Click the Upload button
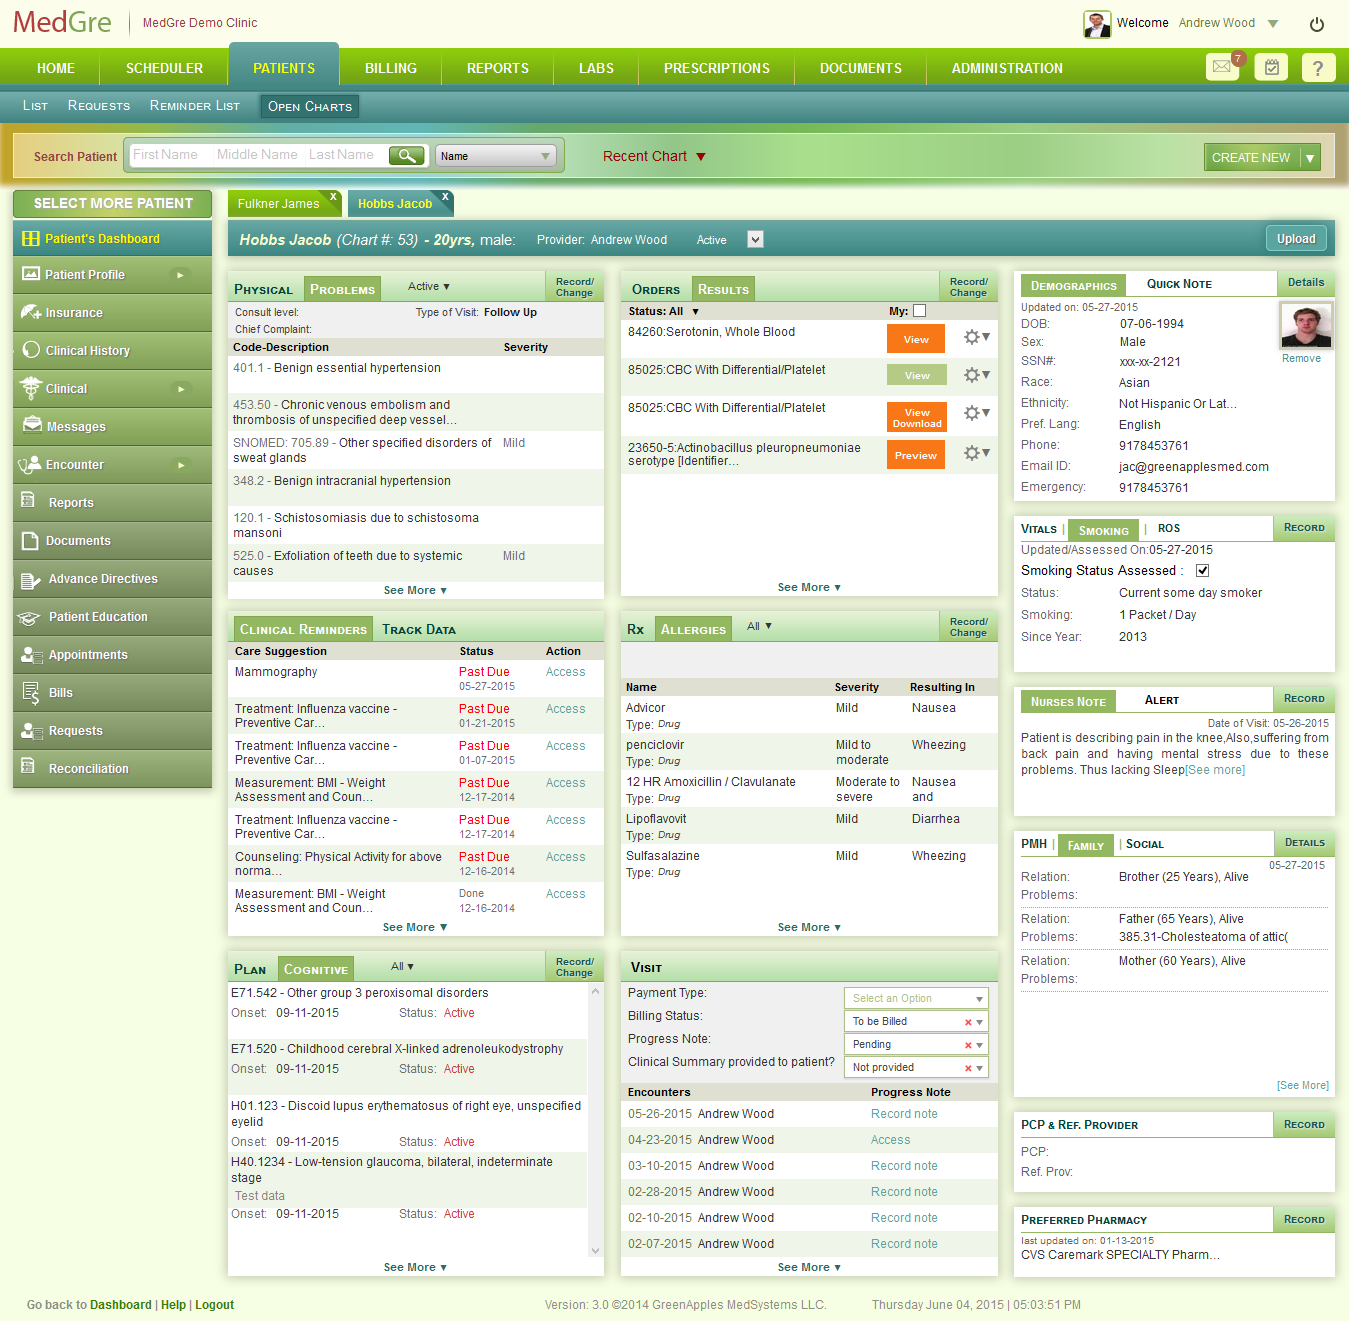The height and width of the screenshot is (1321, 1349). tap(1296, 239)
